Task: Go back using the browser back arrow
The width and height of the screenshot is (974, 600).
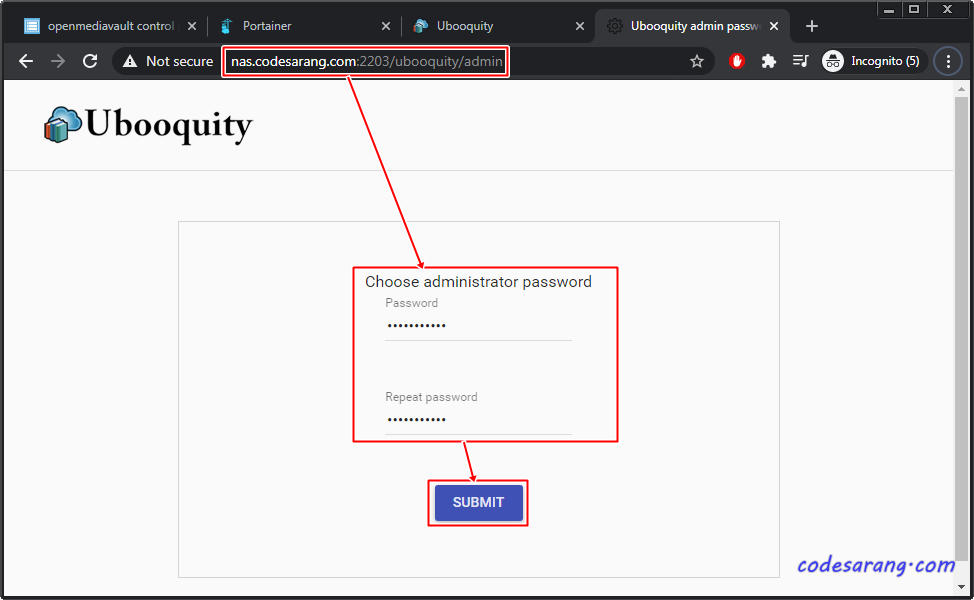Action: click(x=25, y=61)
